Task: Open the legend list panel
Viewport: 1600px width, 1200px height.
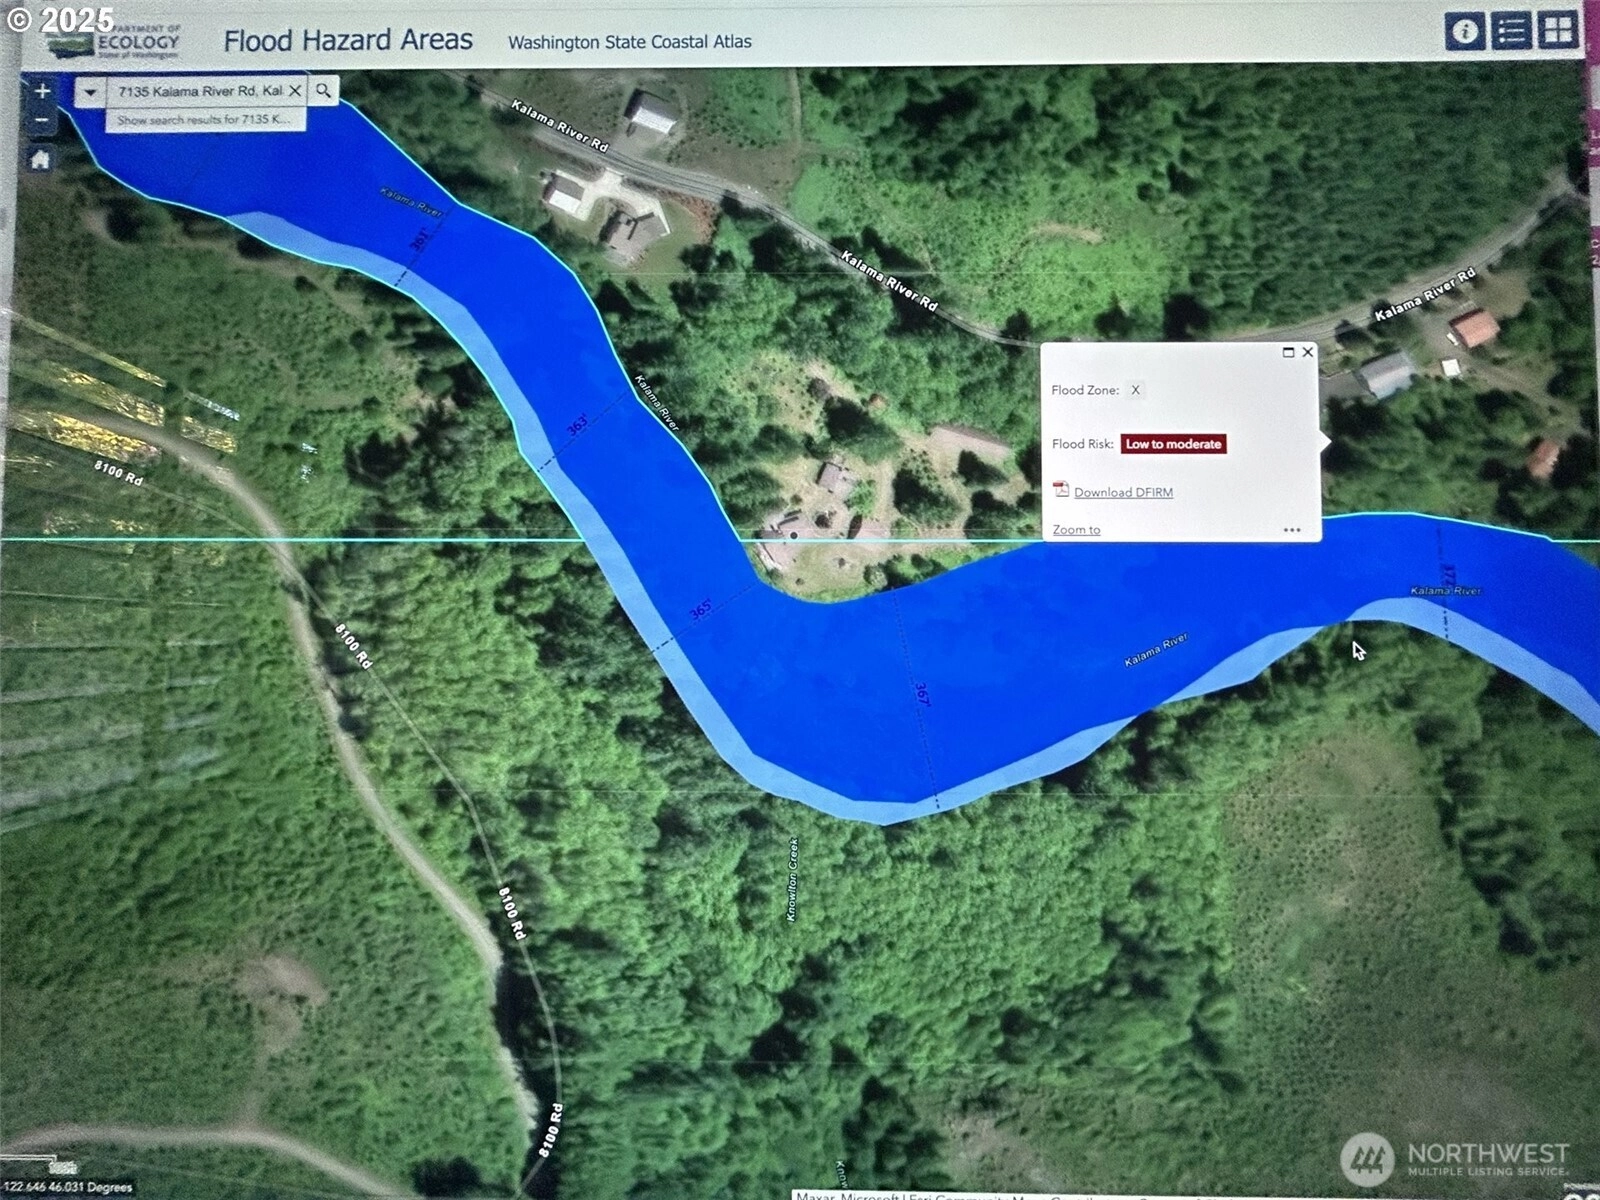Action: tap(1511, 32)
